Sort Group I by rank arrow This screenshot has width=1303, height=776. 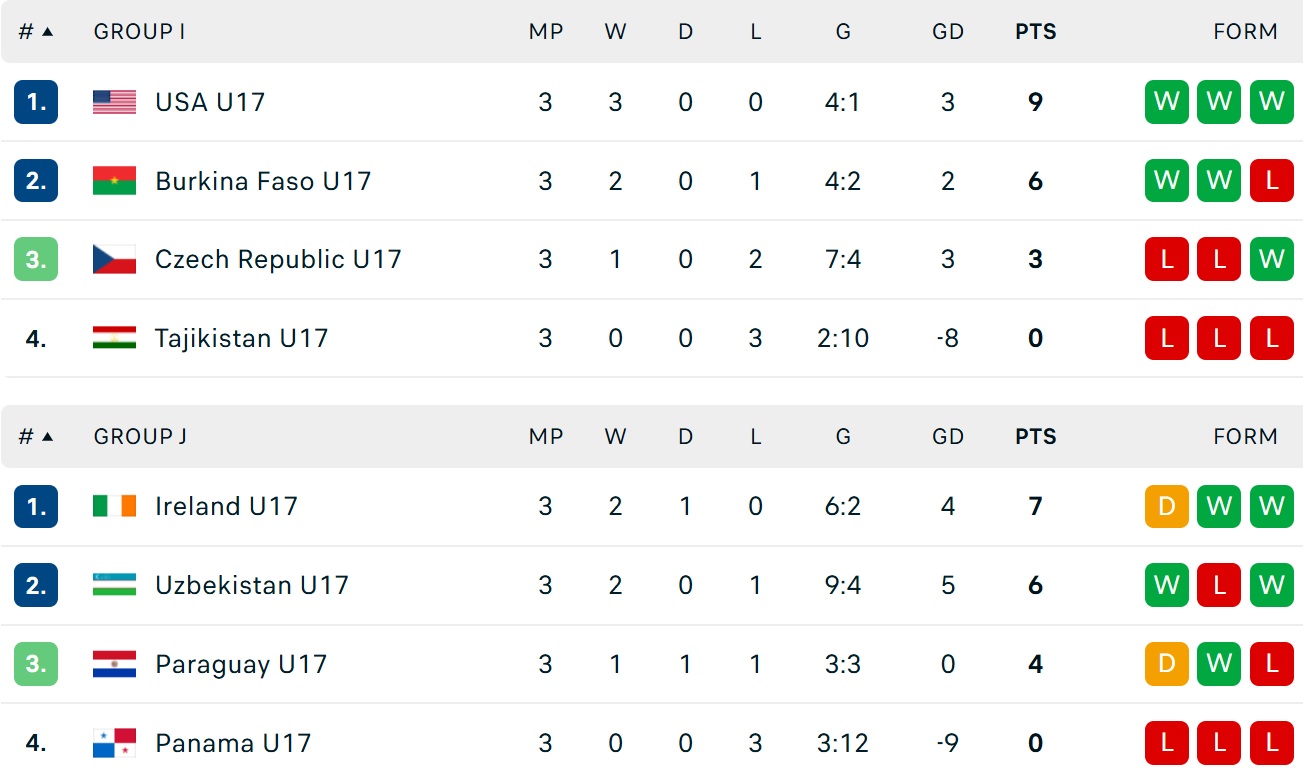pyautogui.click(x=47, y=32)
